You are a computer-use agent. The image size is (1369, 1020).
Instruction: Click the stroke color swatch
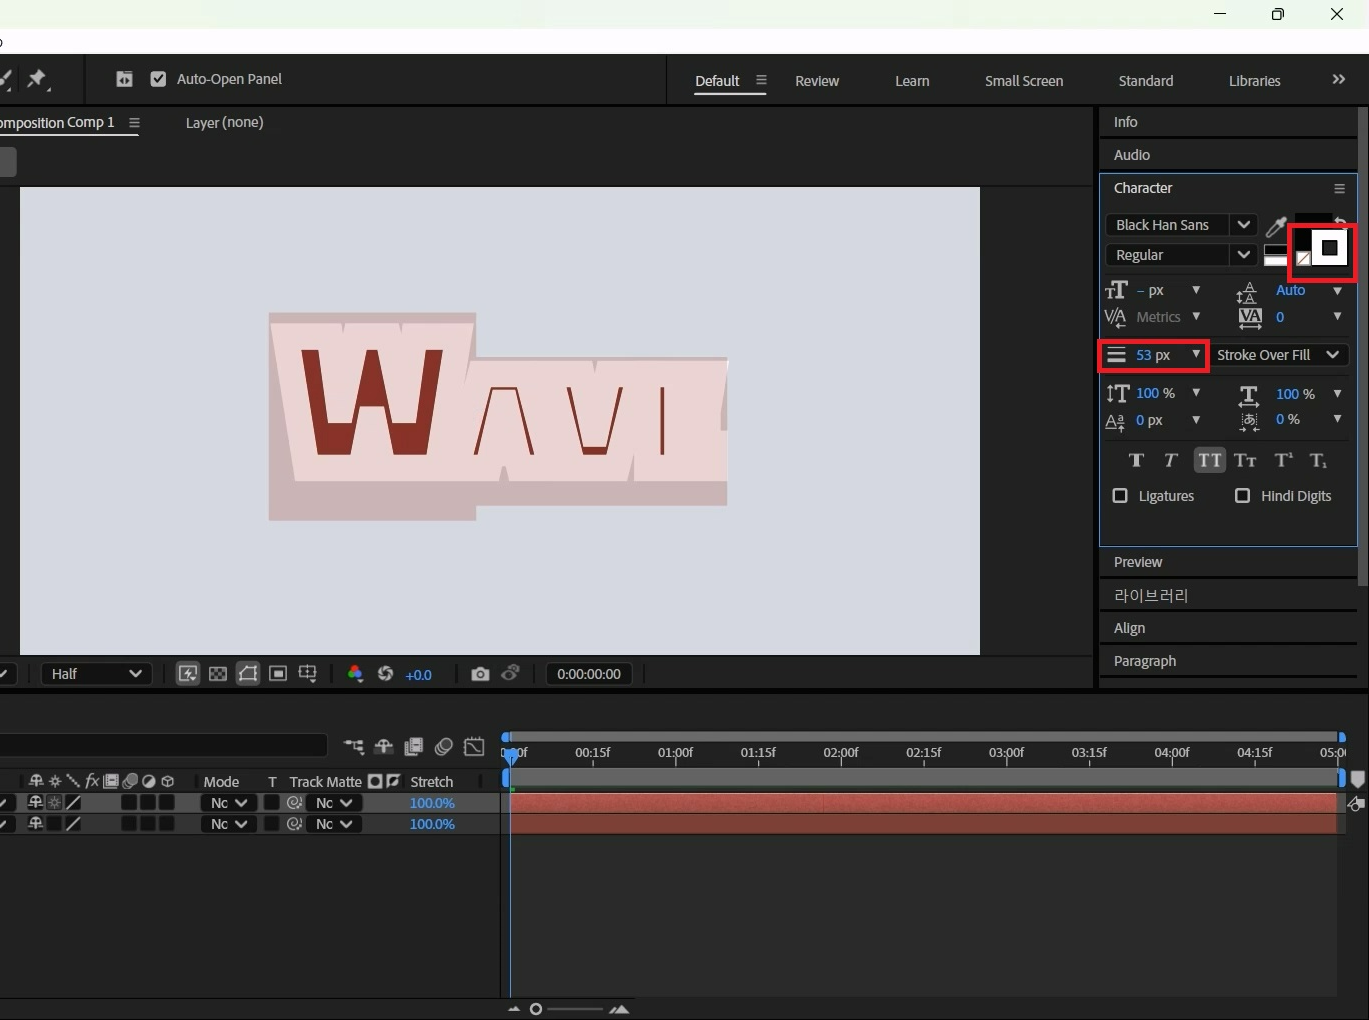pos(1329,248)
